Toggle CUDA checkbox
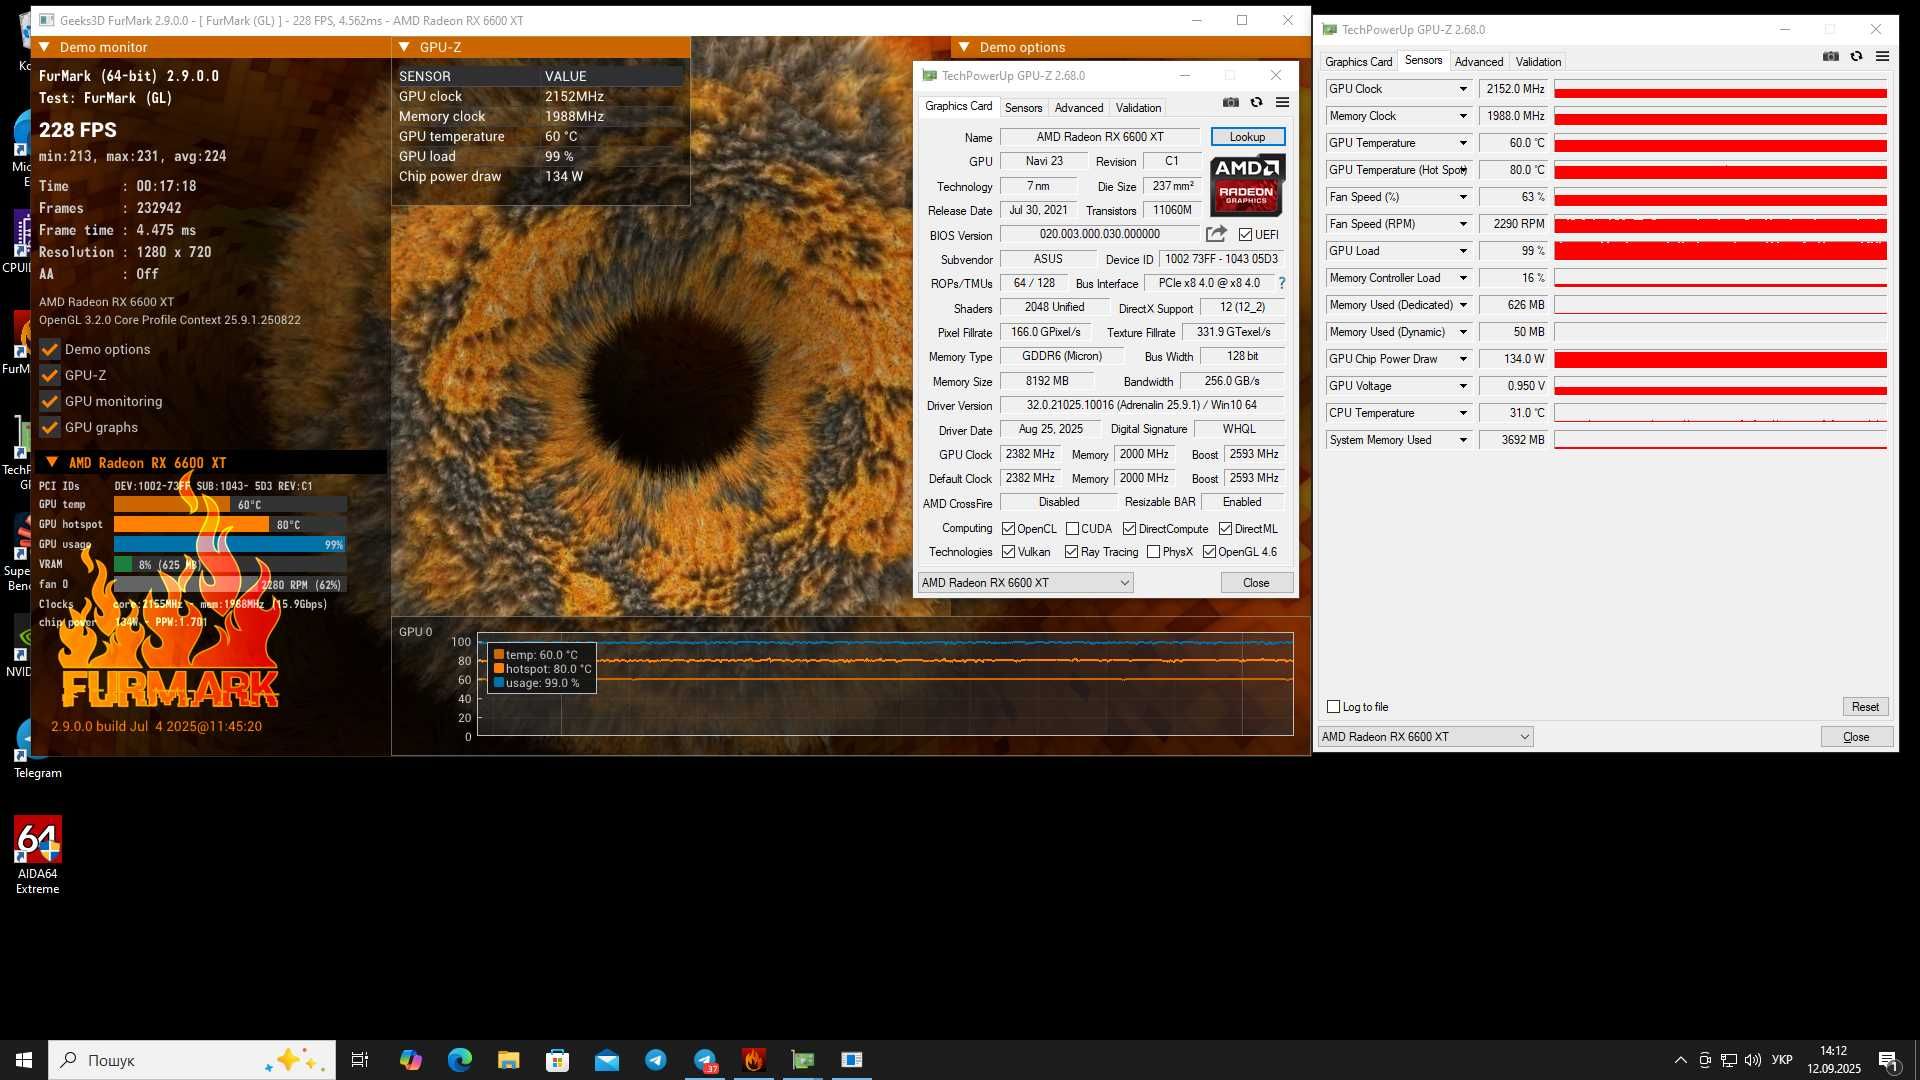Screen dimensions: 1920x1080 click(1072, 529)
